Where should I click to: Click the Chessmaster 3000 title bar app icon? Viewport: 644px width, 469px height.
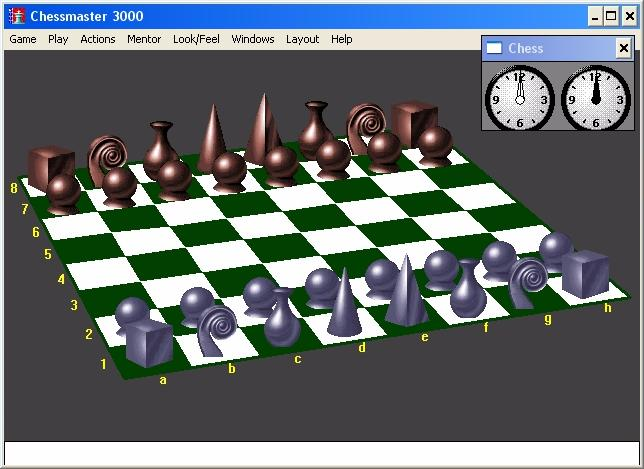click(x=17, y=16)
